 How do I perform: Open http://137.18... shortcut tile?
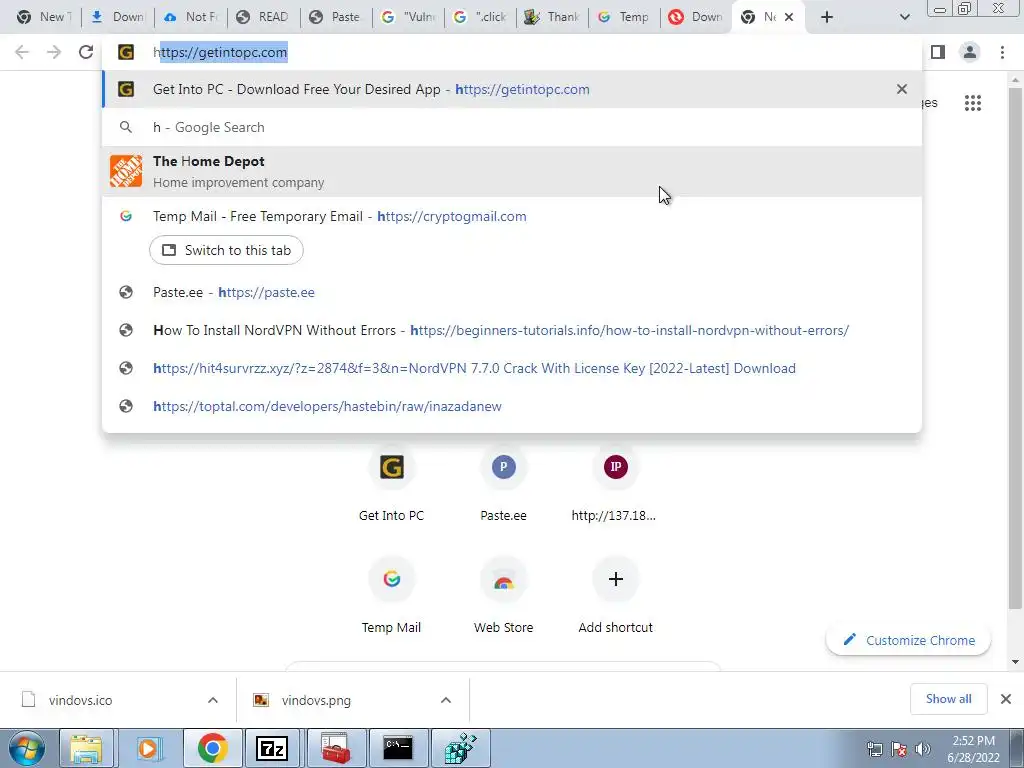615,485
